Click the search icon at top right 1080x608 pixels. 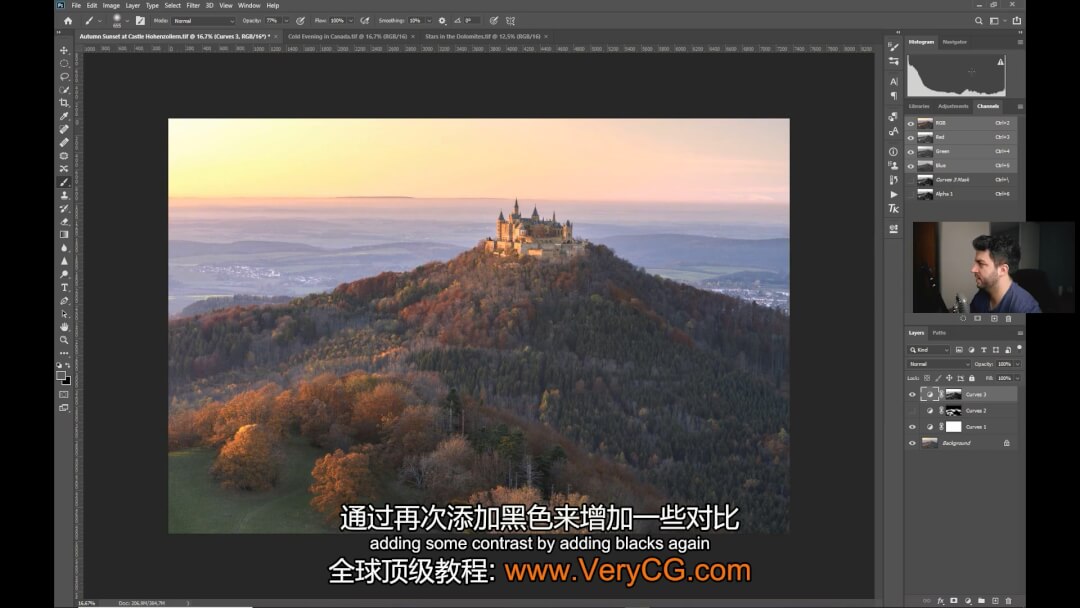pos(978,21)
